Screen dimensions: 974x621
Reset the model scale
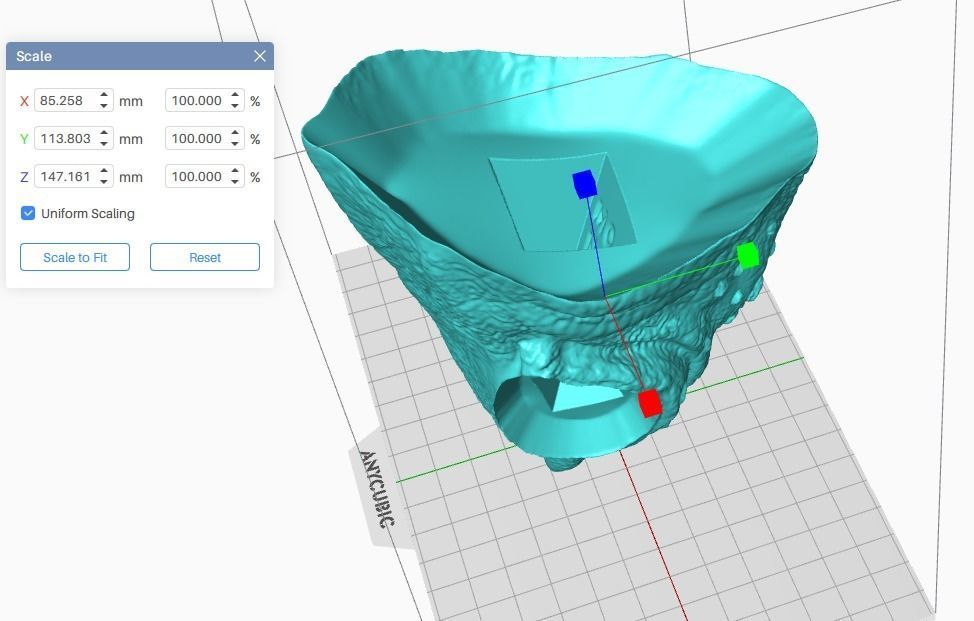coord(205,257)
